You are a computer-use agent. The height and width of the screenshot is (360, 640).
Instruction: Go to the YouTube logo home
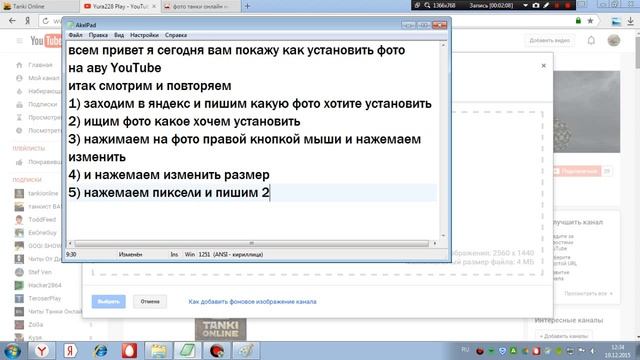point(46,41)
